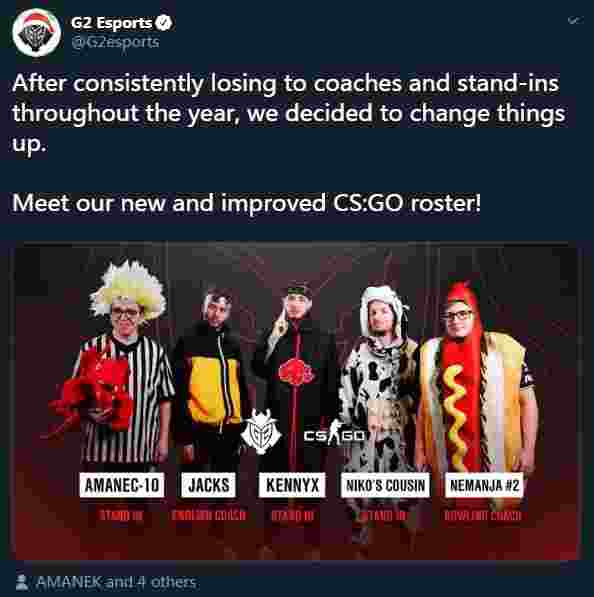Click the verified checkmark badge
594x597 pixels.
tap(164, 23)
